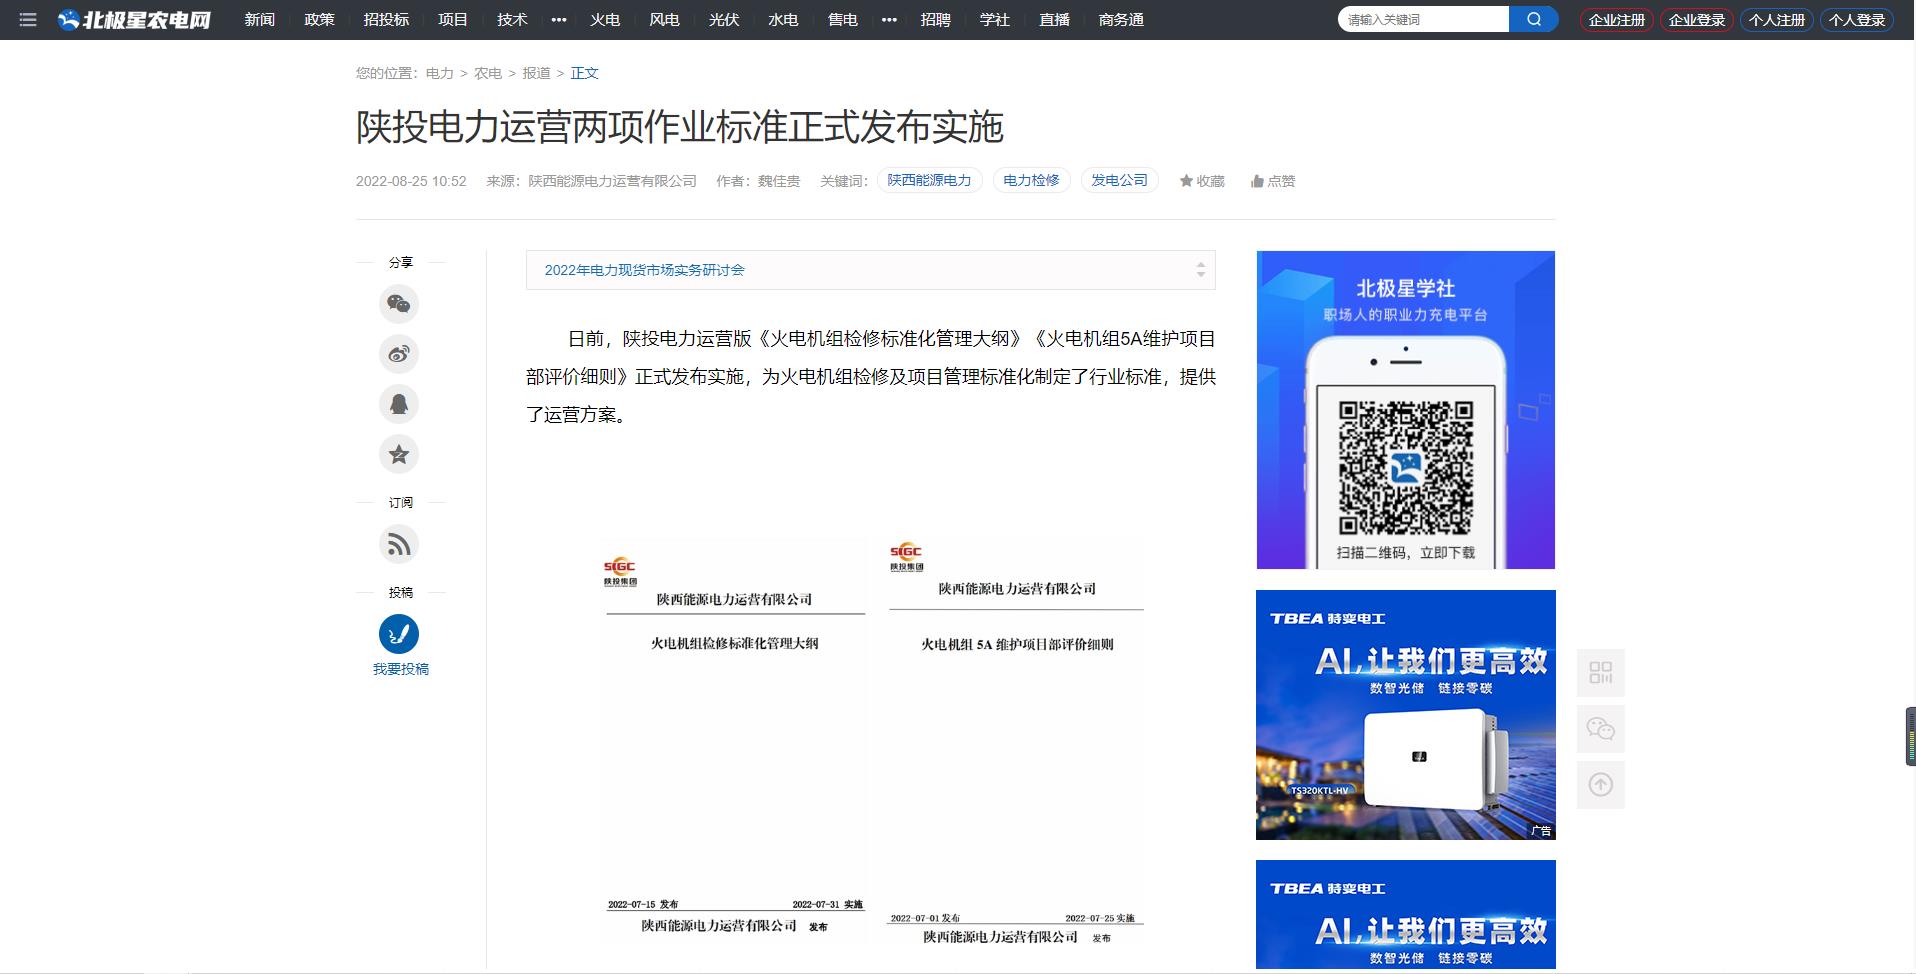Toggle 收藏 favorite for this article
Screen dimensions: 1916x974
(1202, 181)
